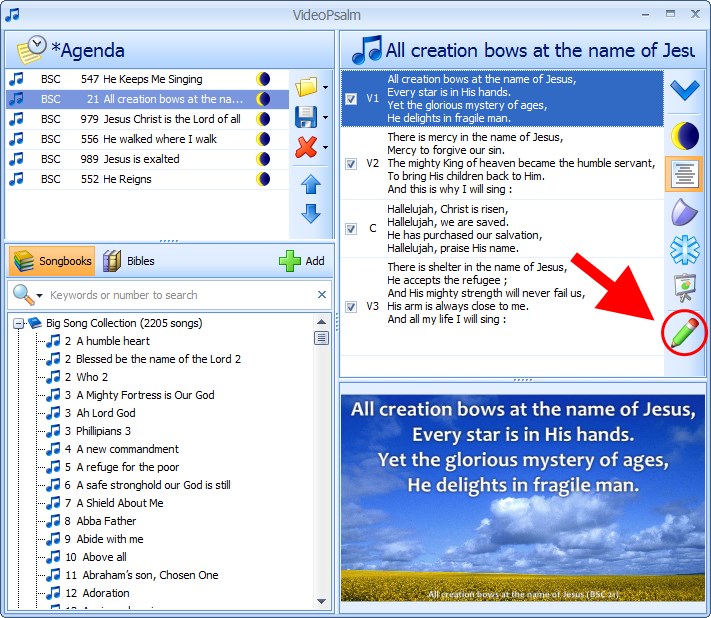Screen dimensions: 711x618
Task: Click the green plus Add icon
Action: click(x=290, y=261)
